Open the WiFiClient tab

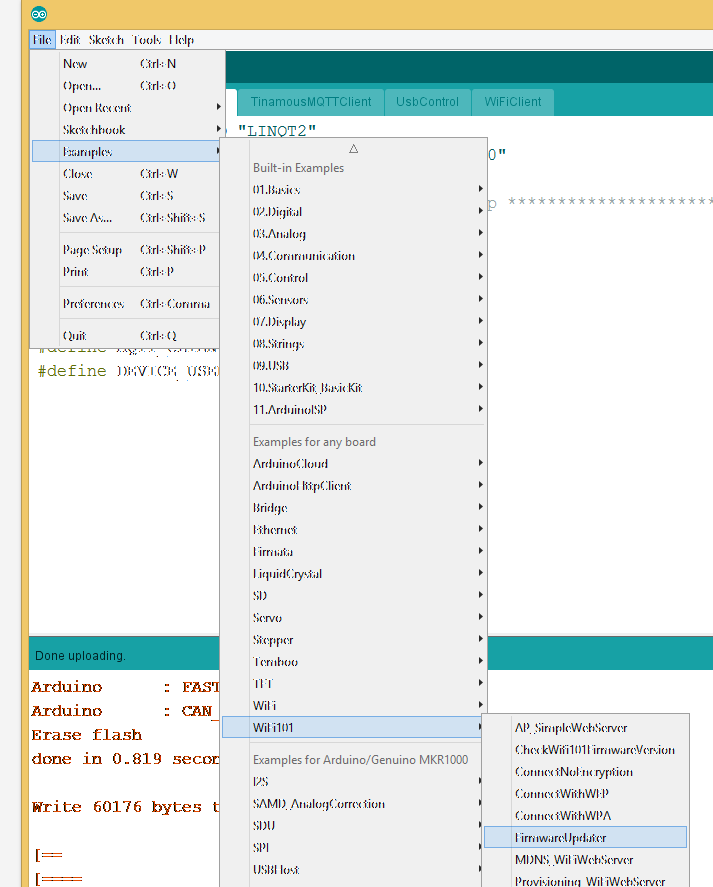click(x=512, y=102)
